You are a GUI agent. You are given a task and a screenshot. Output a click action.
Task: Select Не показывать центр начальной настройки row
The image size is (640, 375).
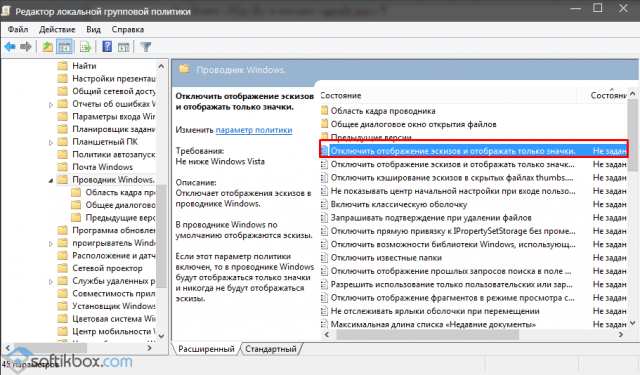click(x=473, y=191)
